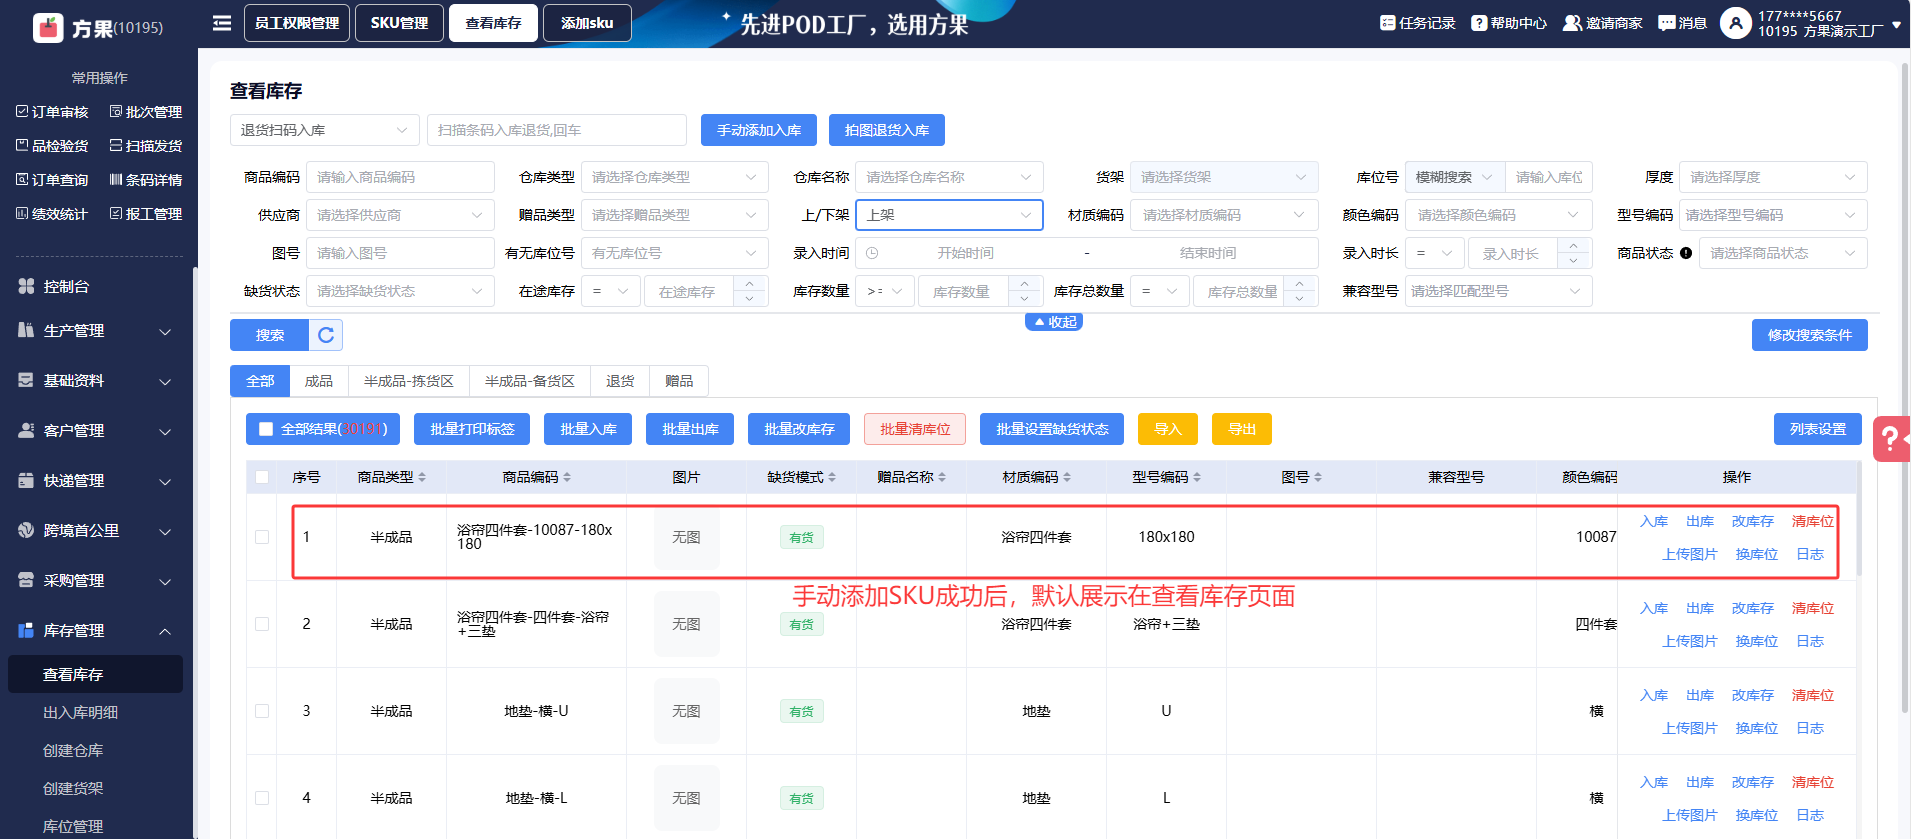Open the 厚度 dropdown
Screen dimensions: 1911x839
[x=1773, y=177]
